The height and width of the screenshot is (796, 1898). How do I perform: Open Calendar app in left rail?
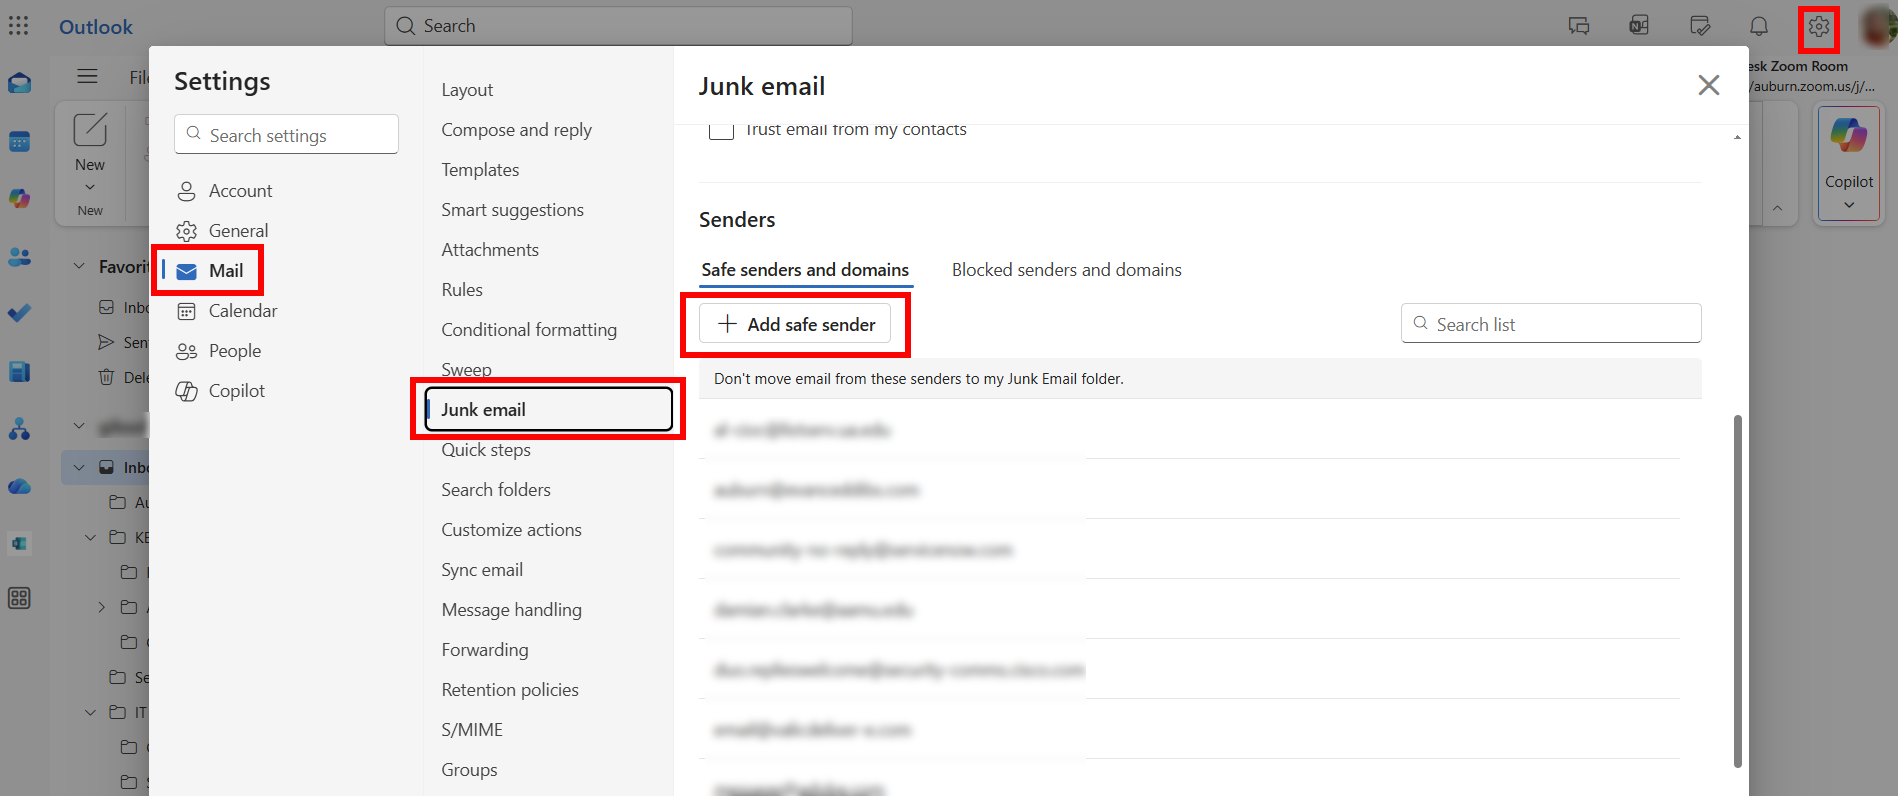[19, 141]
